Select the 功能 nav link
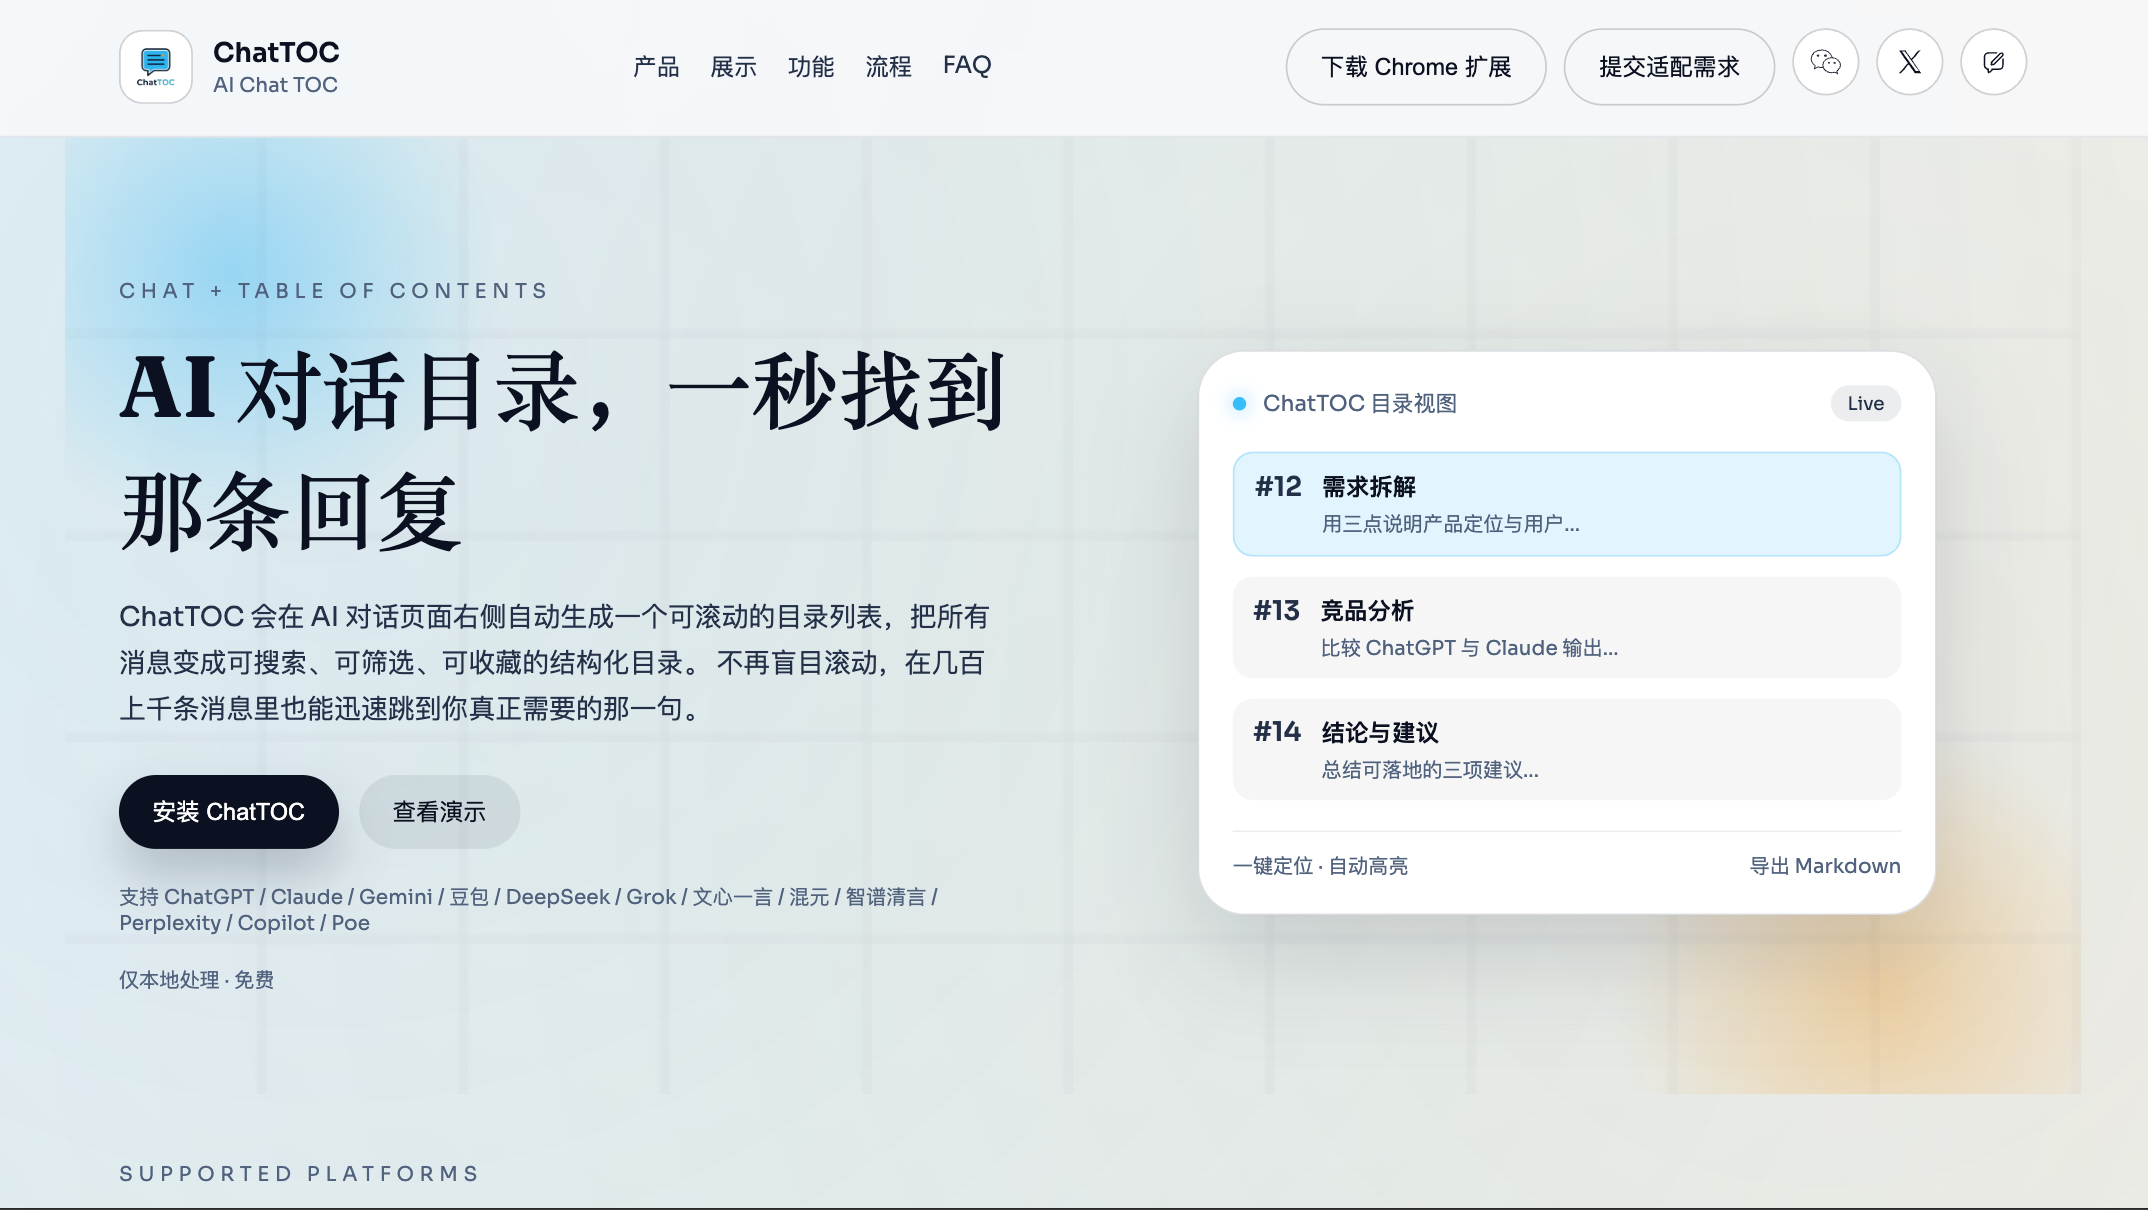Screen dimensions: 2148x1210 pos(810,67)
